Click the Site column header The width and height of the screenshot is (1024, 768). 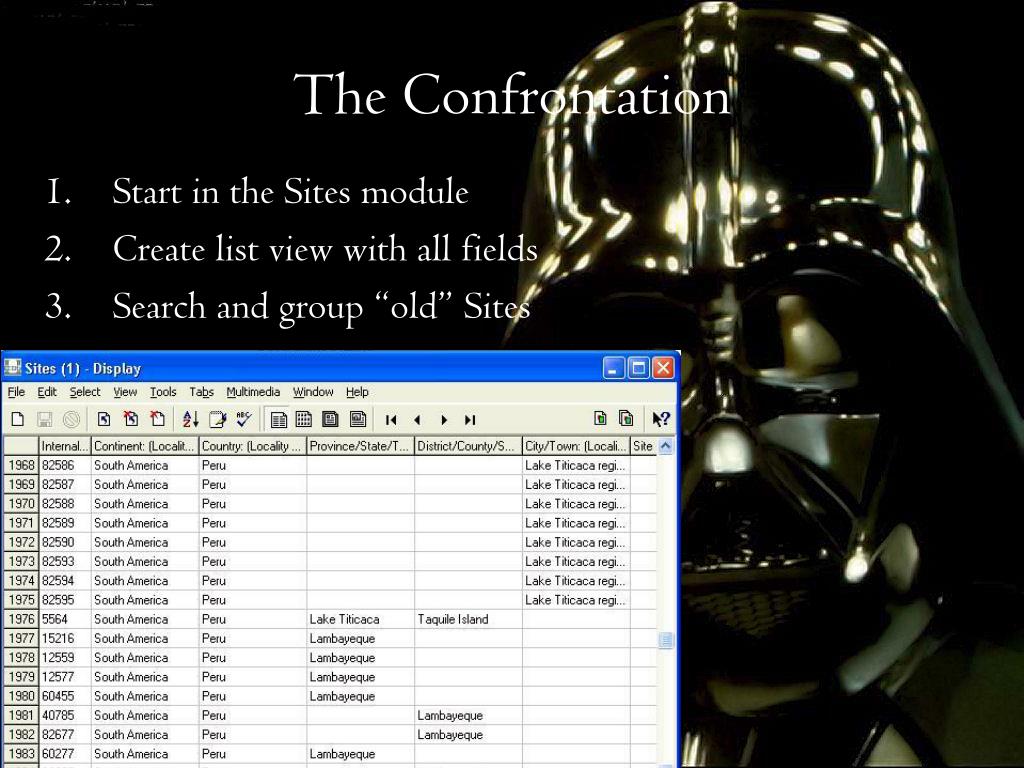coord(643,446)
